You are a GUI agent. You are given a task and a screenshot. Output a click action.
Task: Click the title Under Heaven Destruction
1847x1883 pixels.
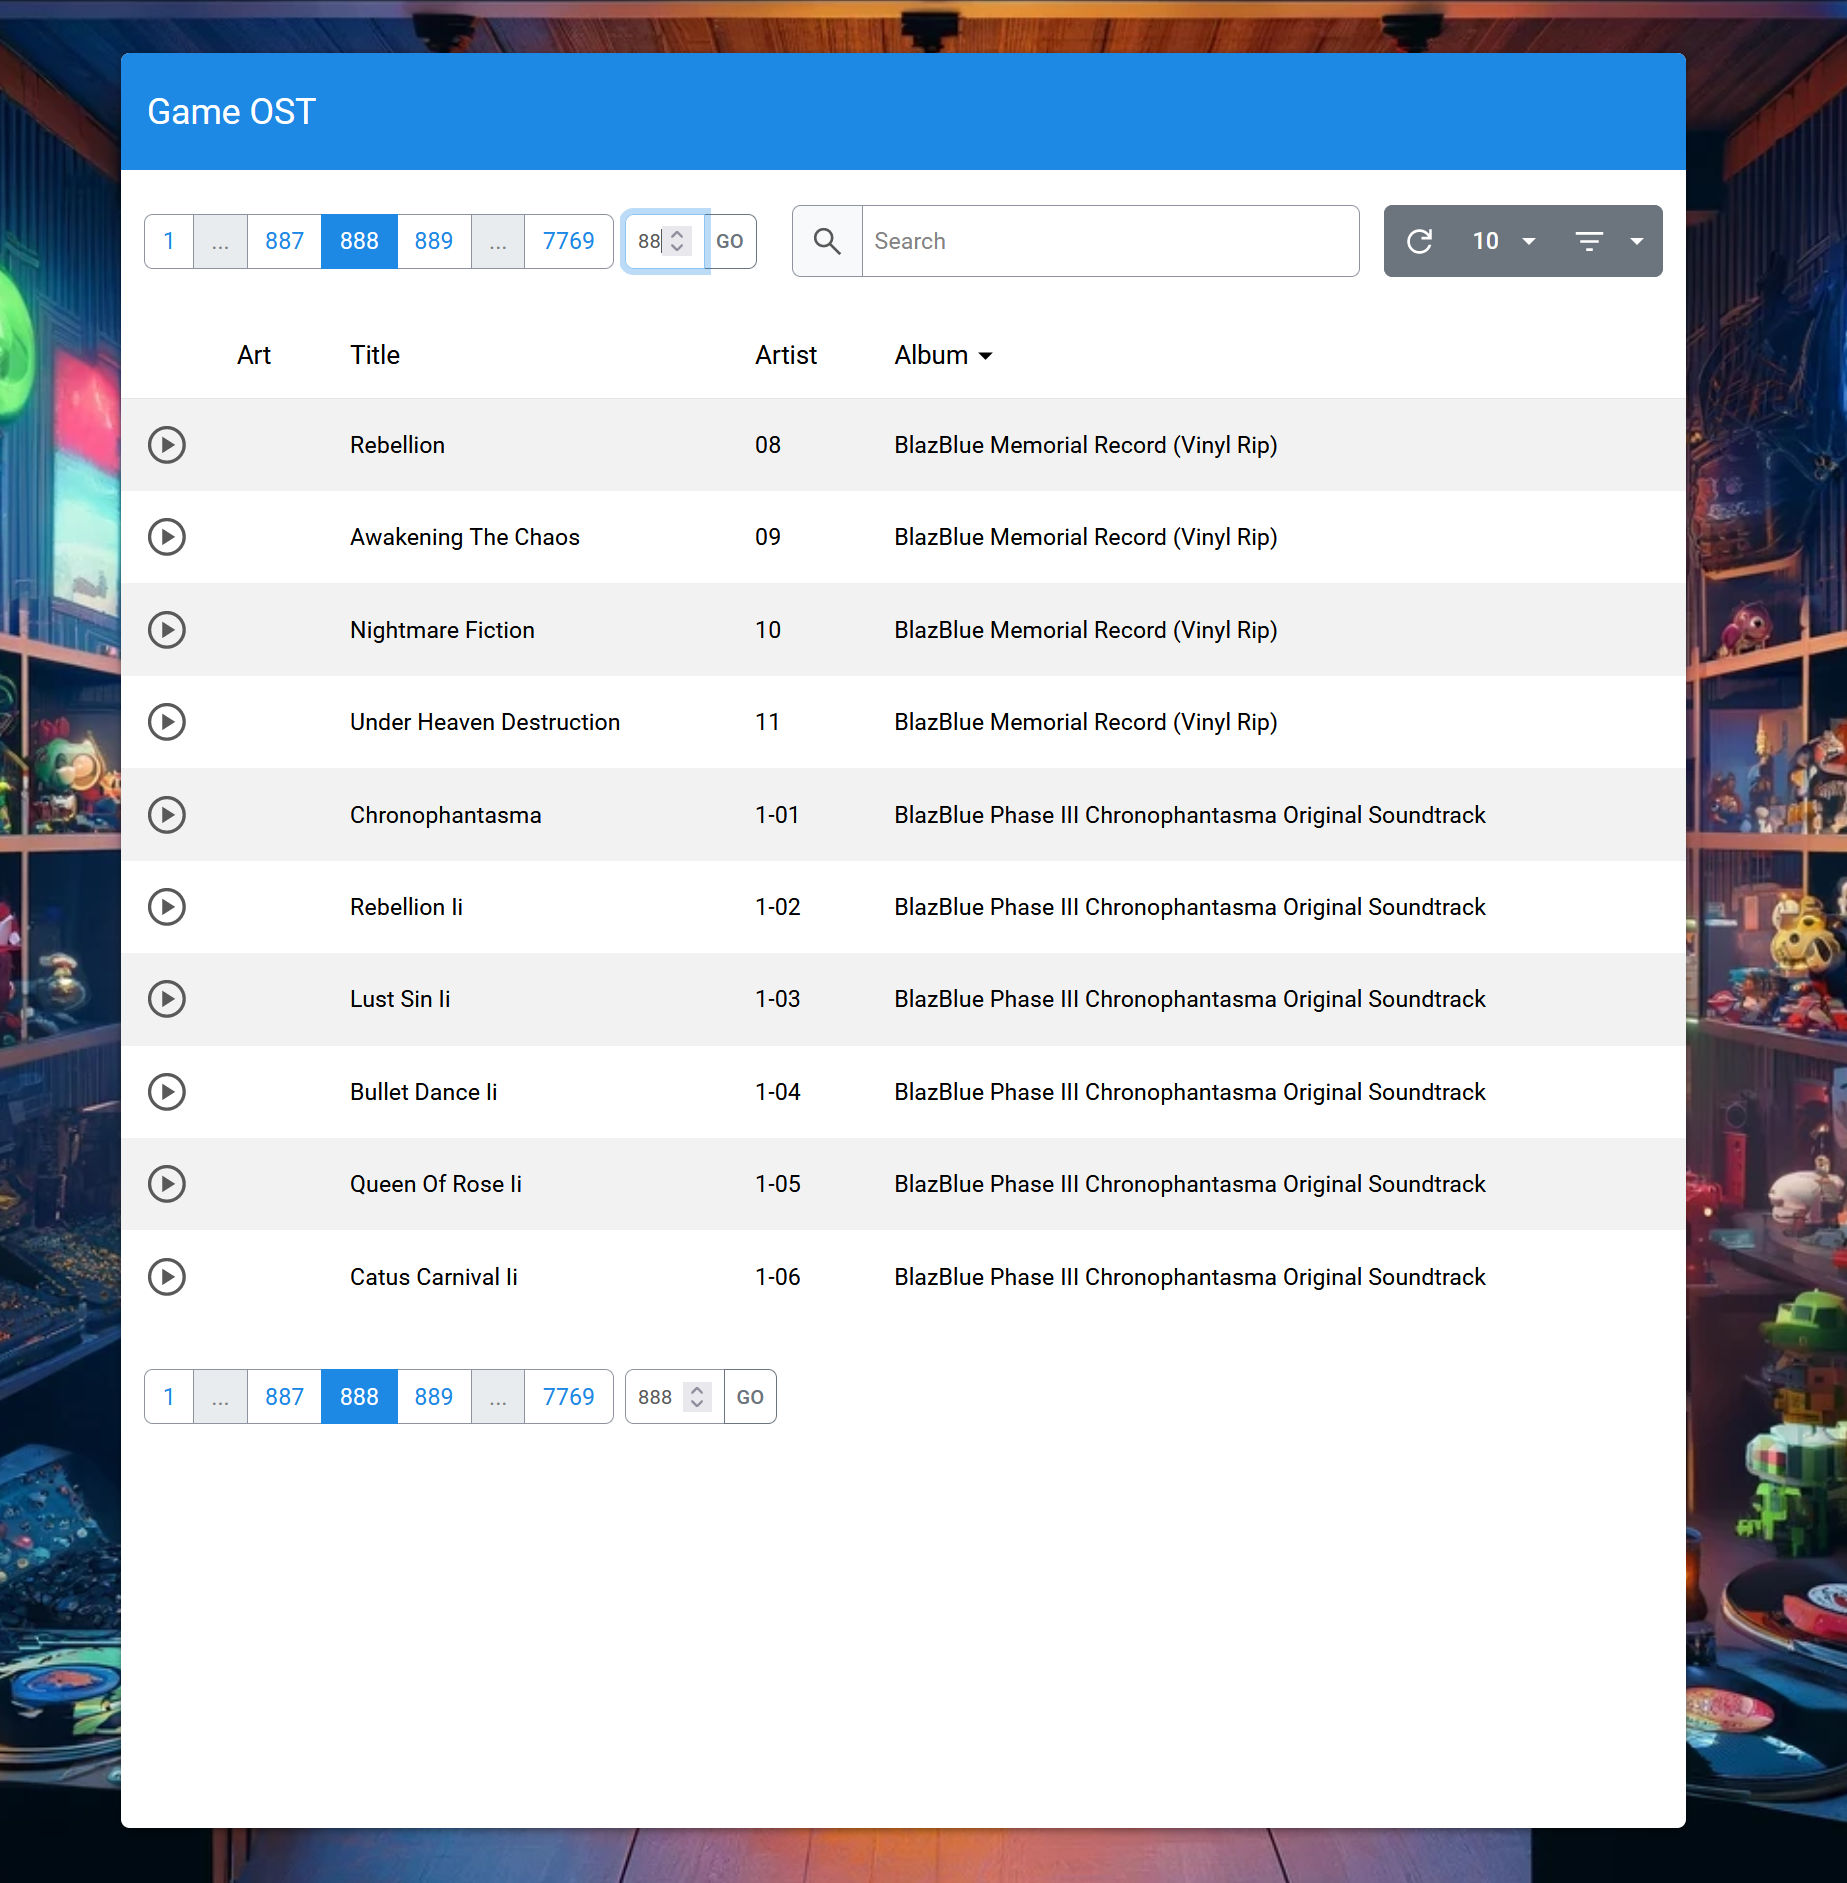(485, 722)
